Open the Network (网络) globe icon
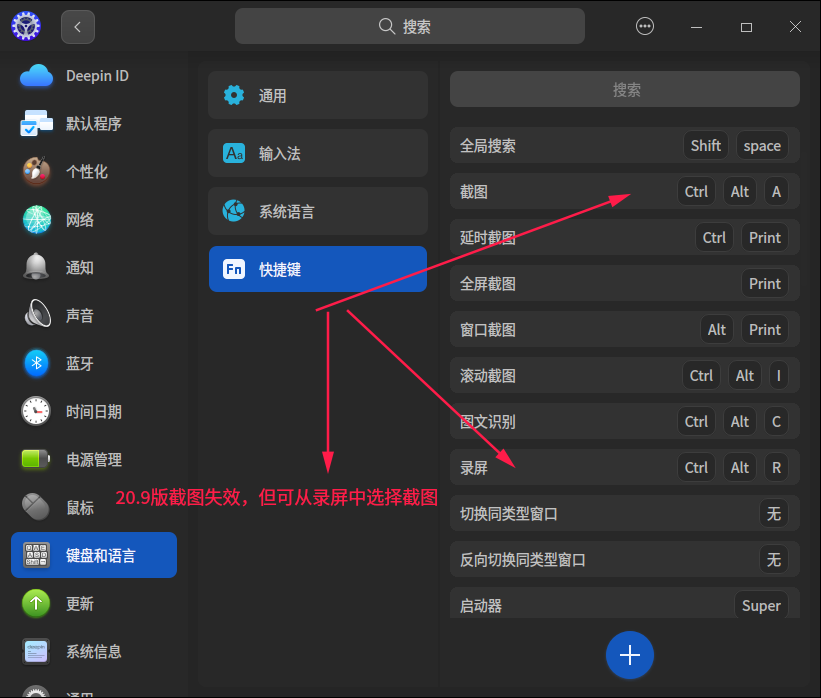The height and width of the screenshot is (698, 821). point(37,219)
